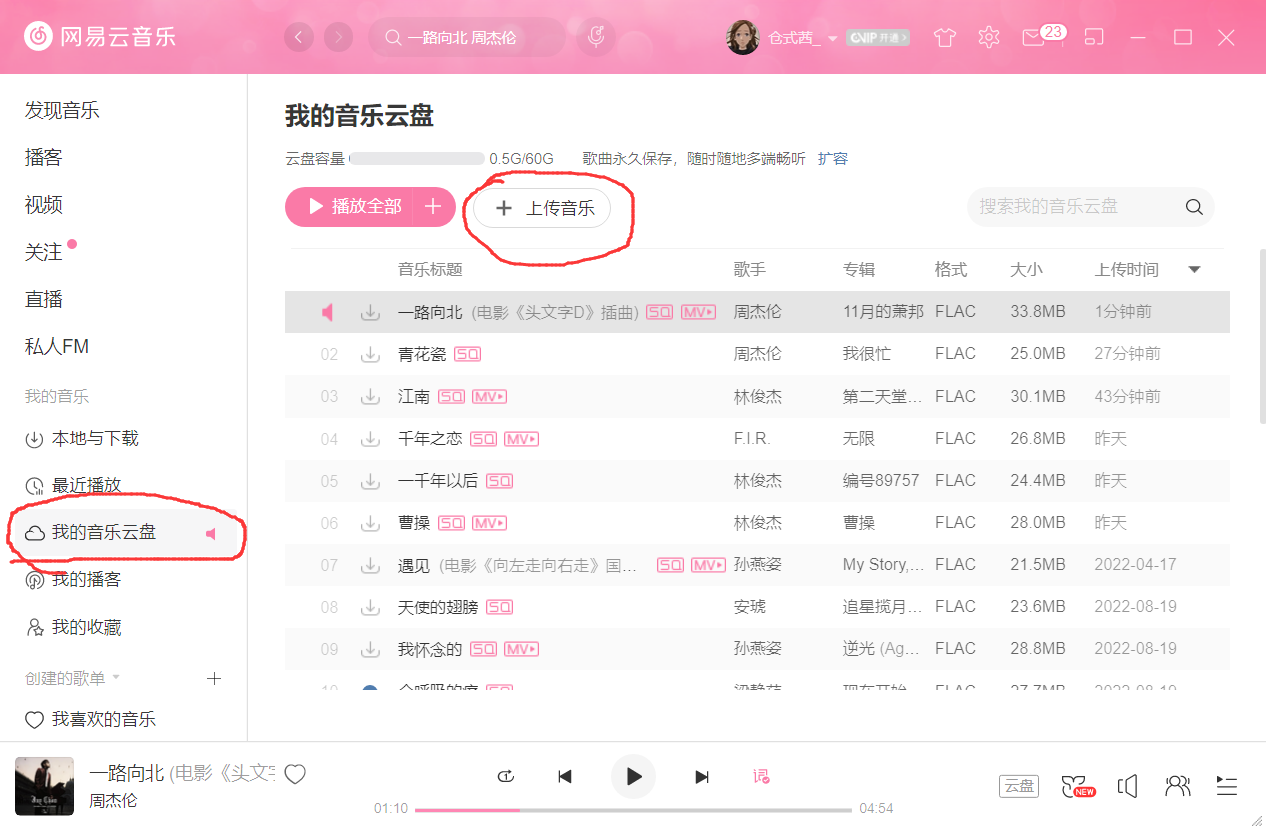Screen dimensions: 1266x830
Task: Open artist 周杰伦 in the player bar
Action: tap(113, 801)
